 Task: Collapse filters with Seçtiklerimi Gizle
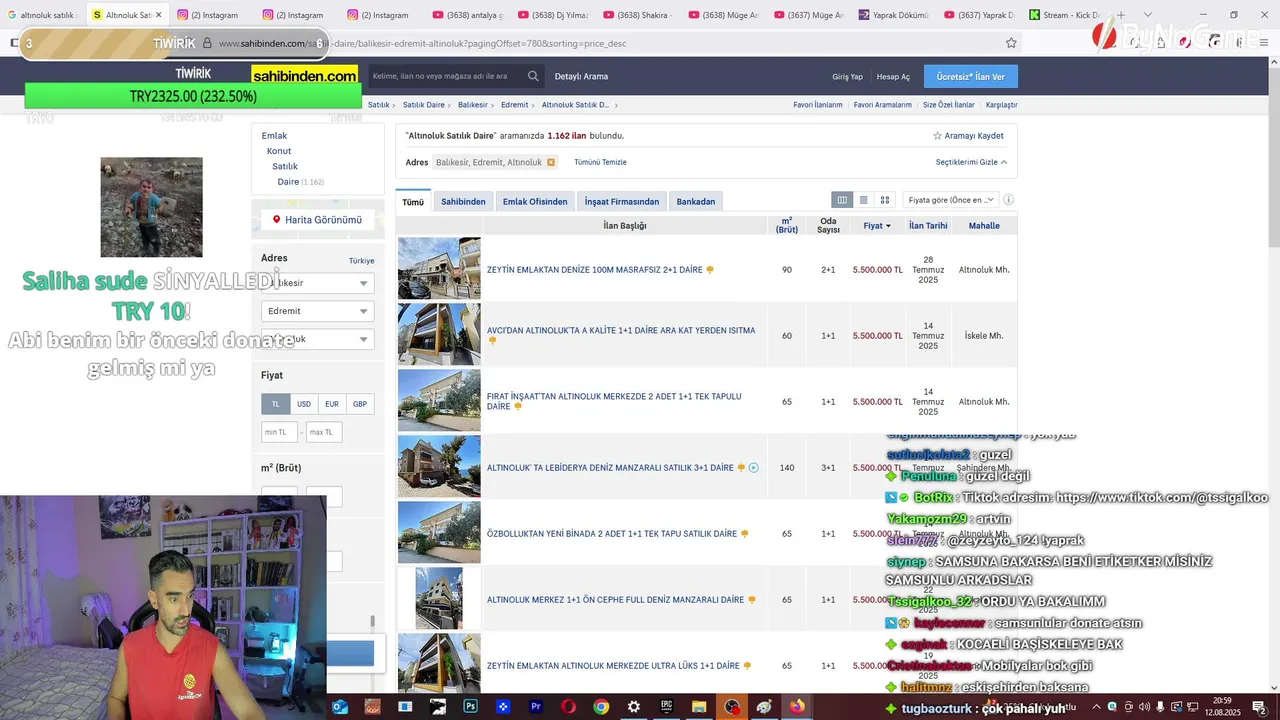(971, 162)
